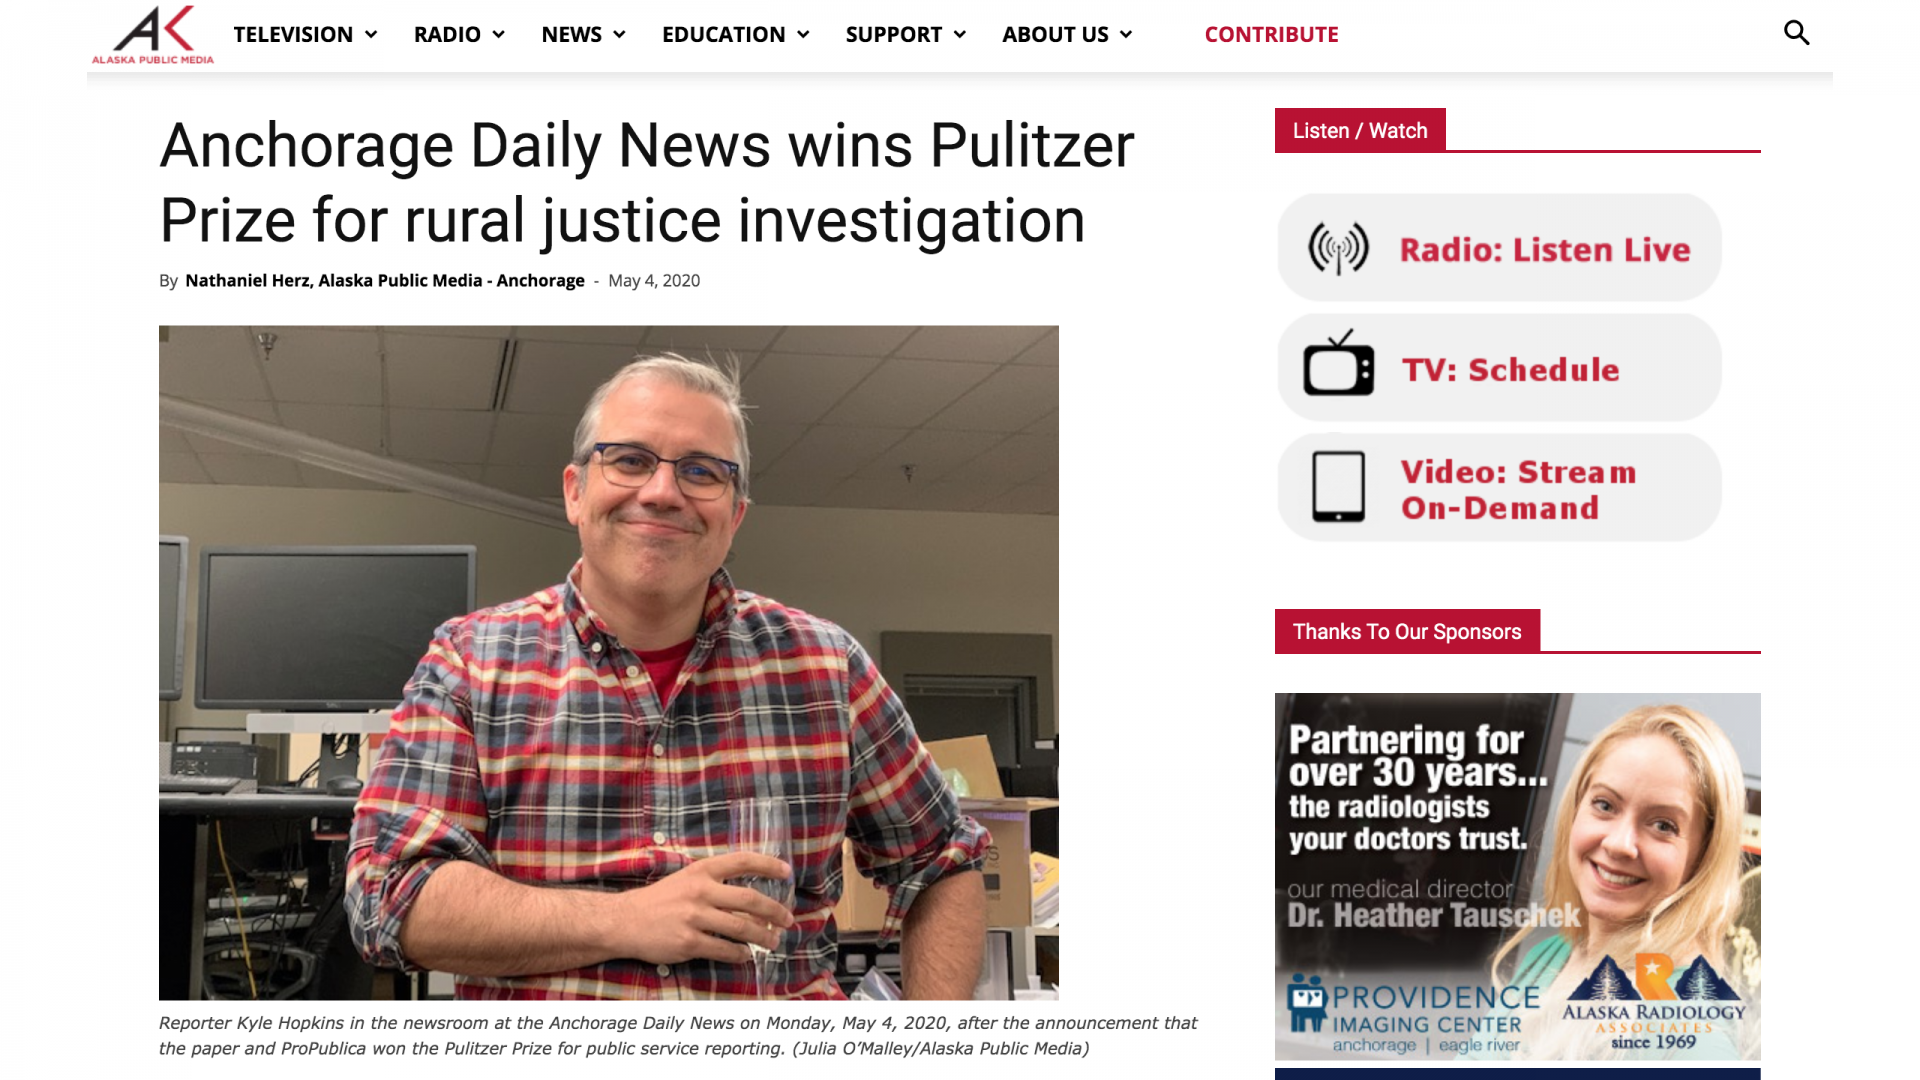Click the television set icon
This screenshot has width=1920, height=1080.
coord(1339,363)
